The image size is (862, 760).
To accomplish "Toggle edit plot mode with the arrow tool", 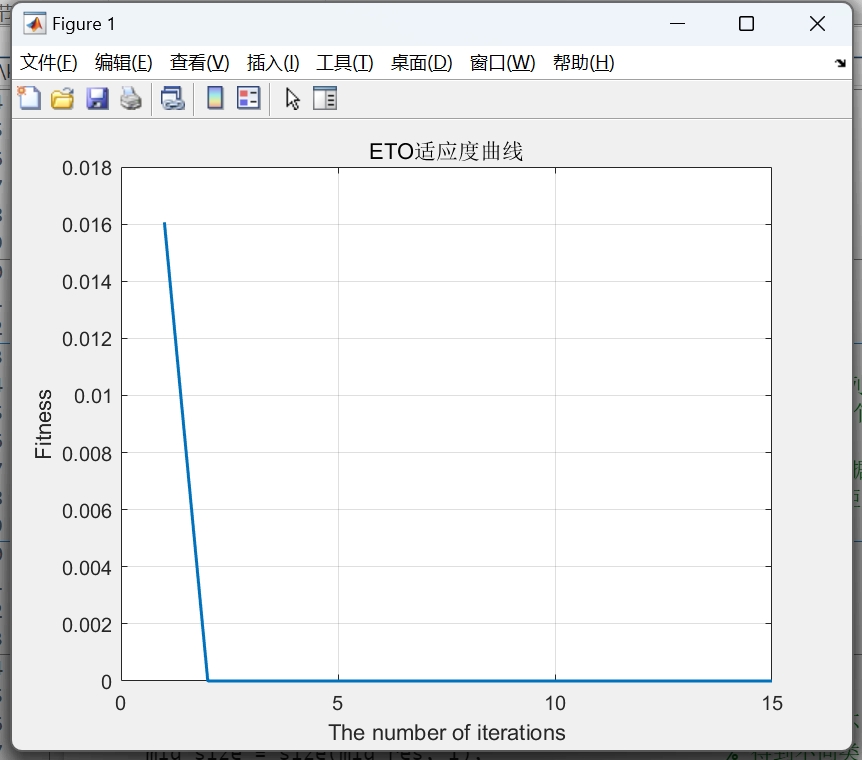I will [x=290, y=98].
